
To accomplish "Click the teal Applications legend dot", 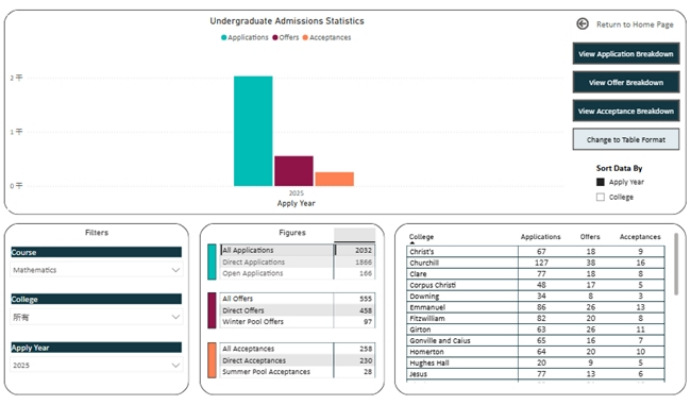I will [x=224, y=38].
